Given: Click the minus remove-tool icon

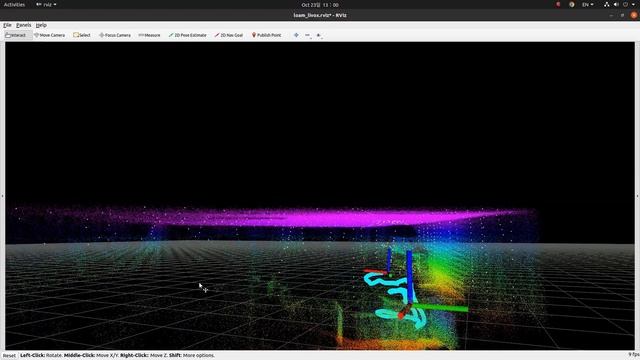Looking at the screenshot, I should 308,35.
